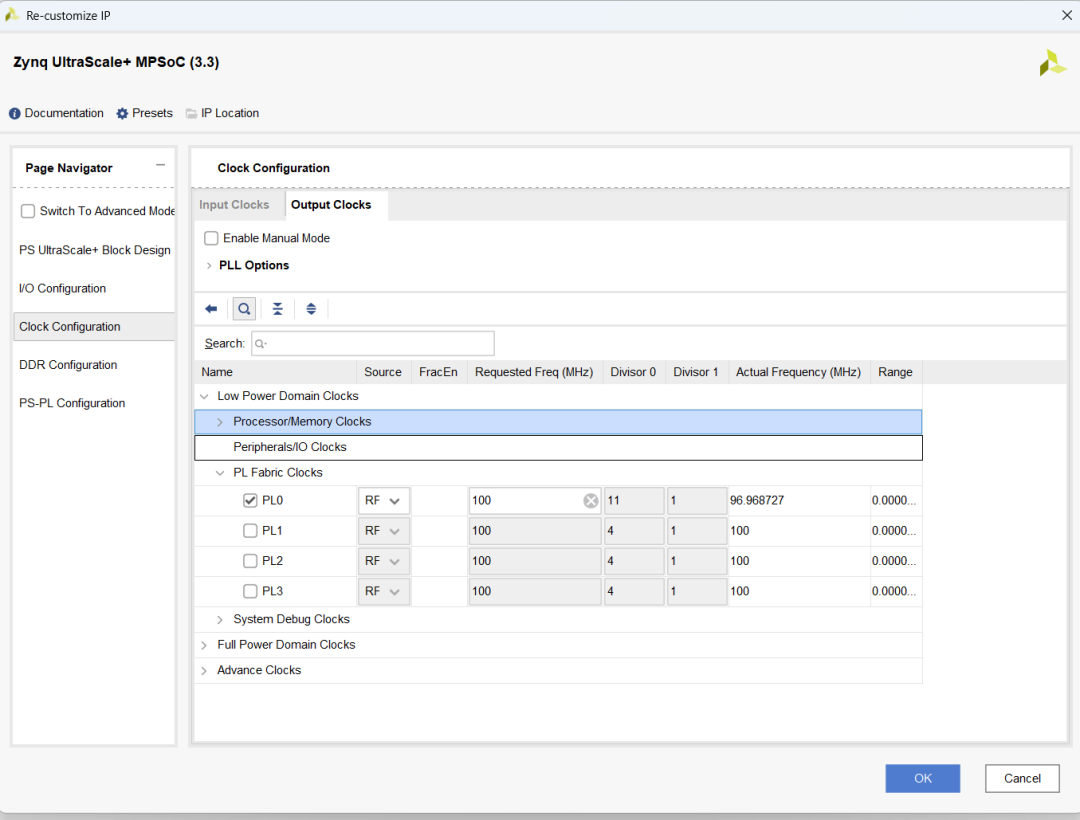Clear the PL0 requested frequency field
This screenshot has height=820, width=1080.
591,501
